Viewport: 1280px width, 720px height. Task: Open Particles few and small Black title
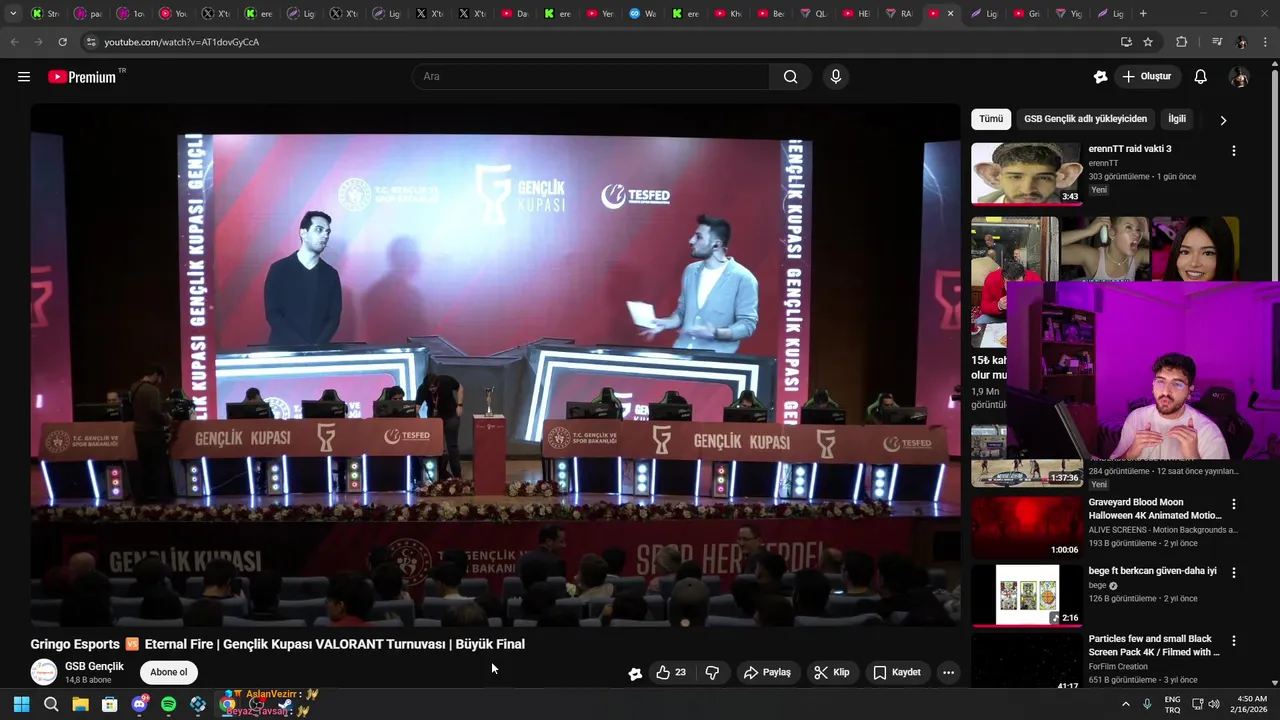[1154, 645]
